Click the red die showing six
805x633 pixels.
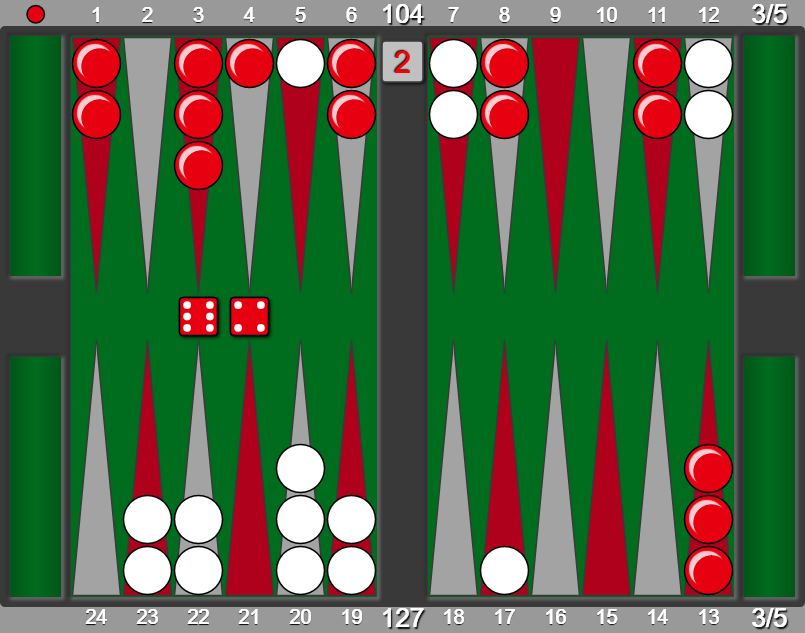point(199,316)
